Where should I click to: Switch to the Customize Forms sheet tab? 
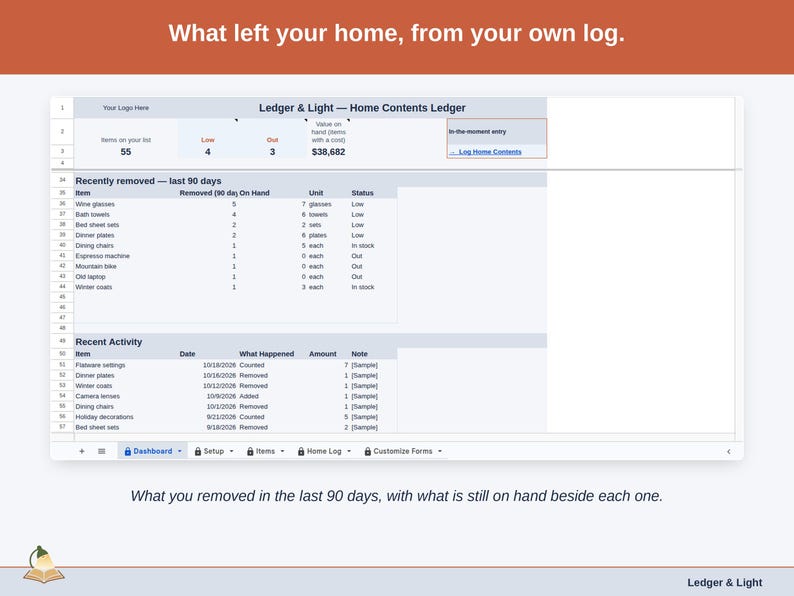pos(403,451)
